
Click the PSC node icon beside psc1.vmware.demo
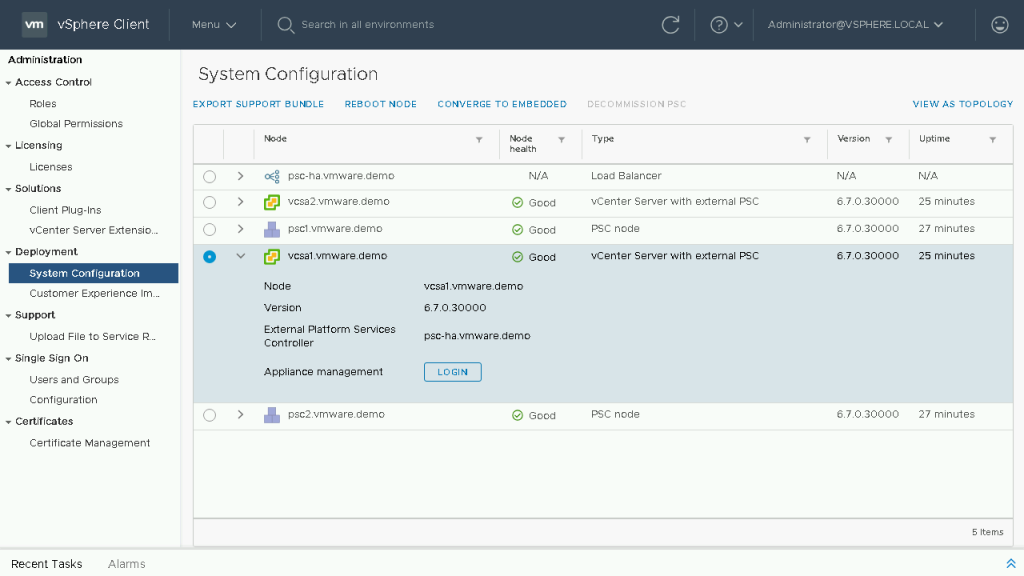(x=272, y=229)
